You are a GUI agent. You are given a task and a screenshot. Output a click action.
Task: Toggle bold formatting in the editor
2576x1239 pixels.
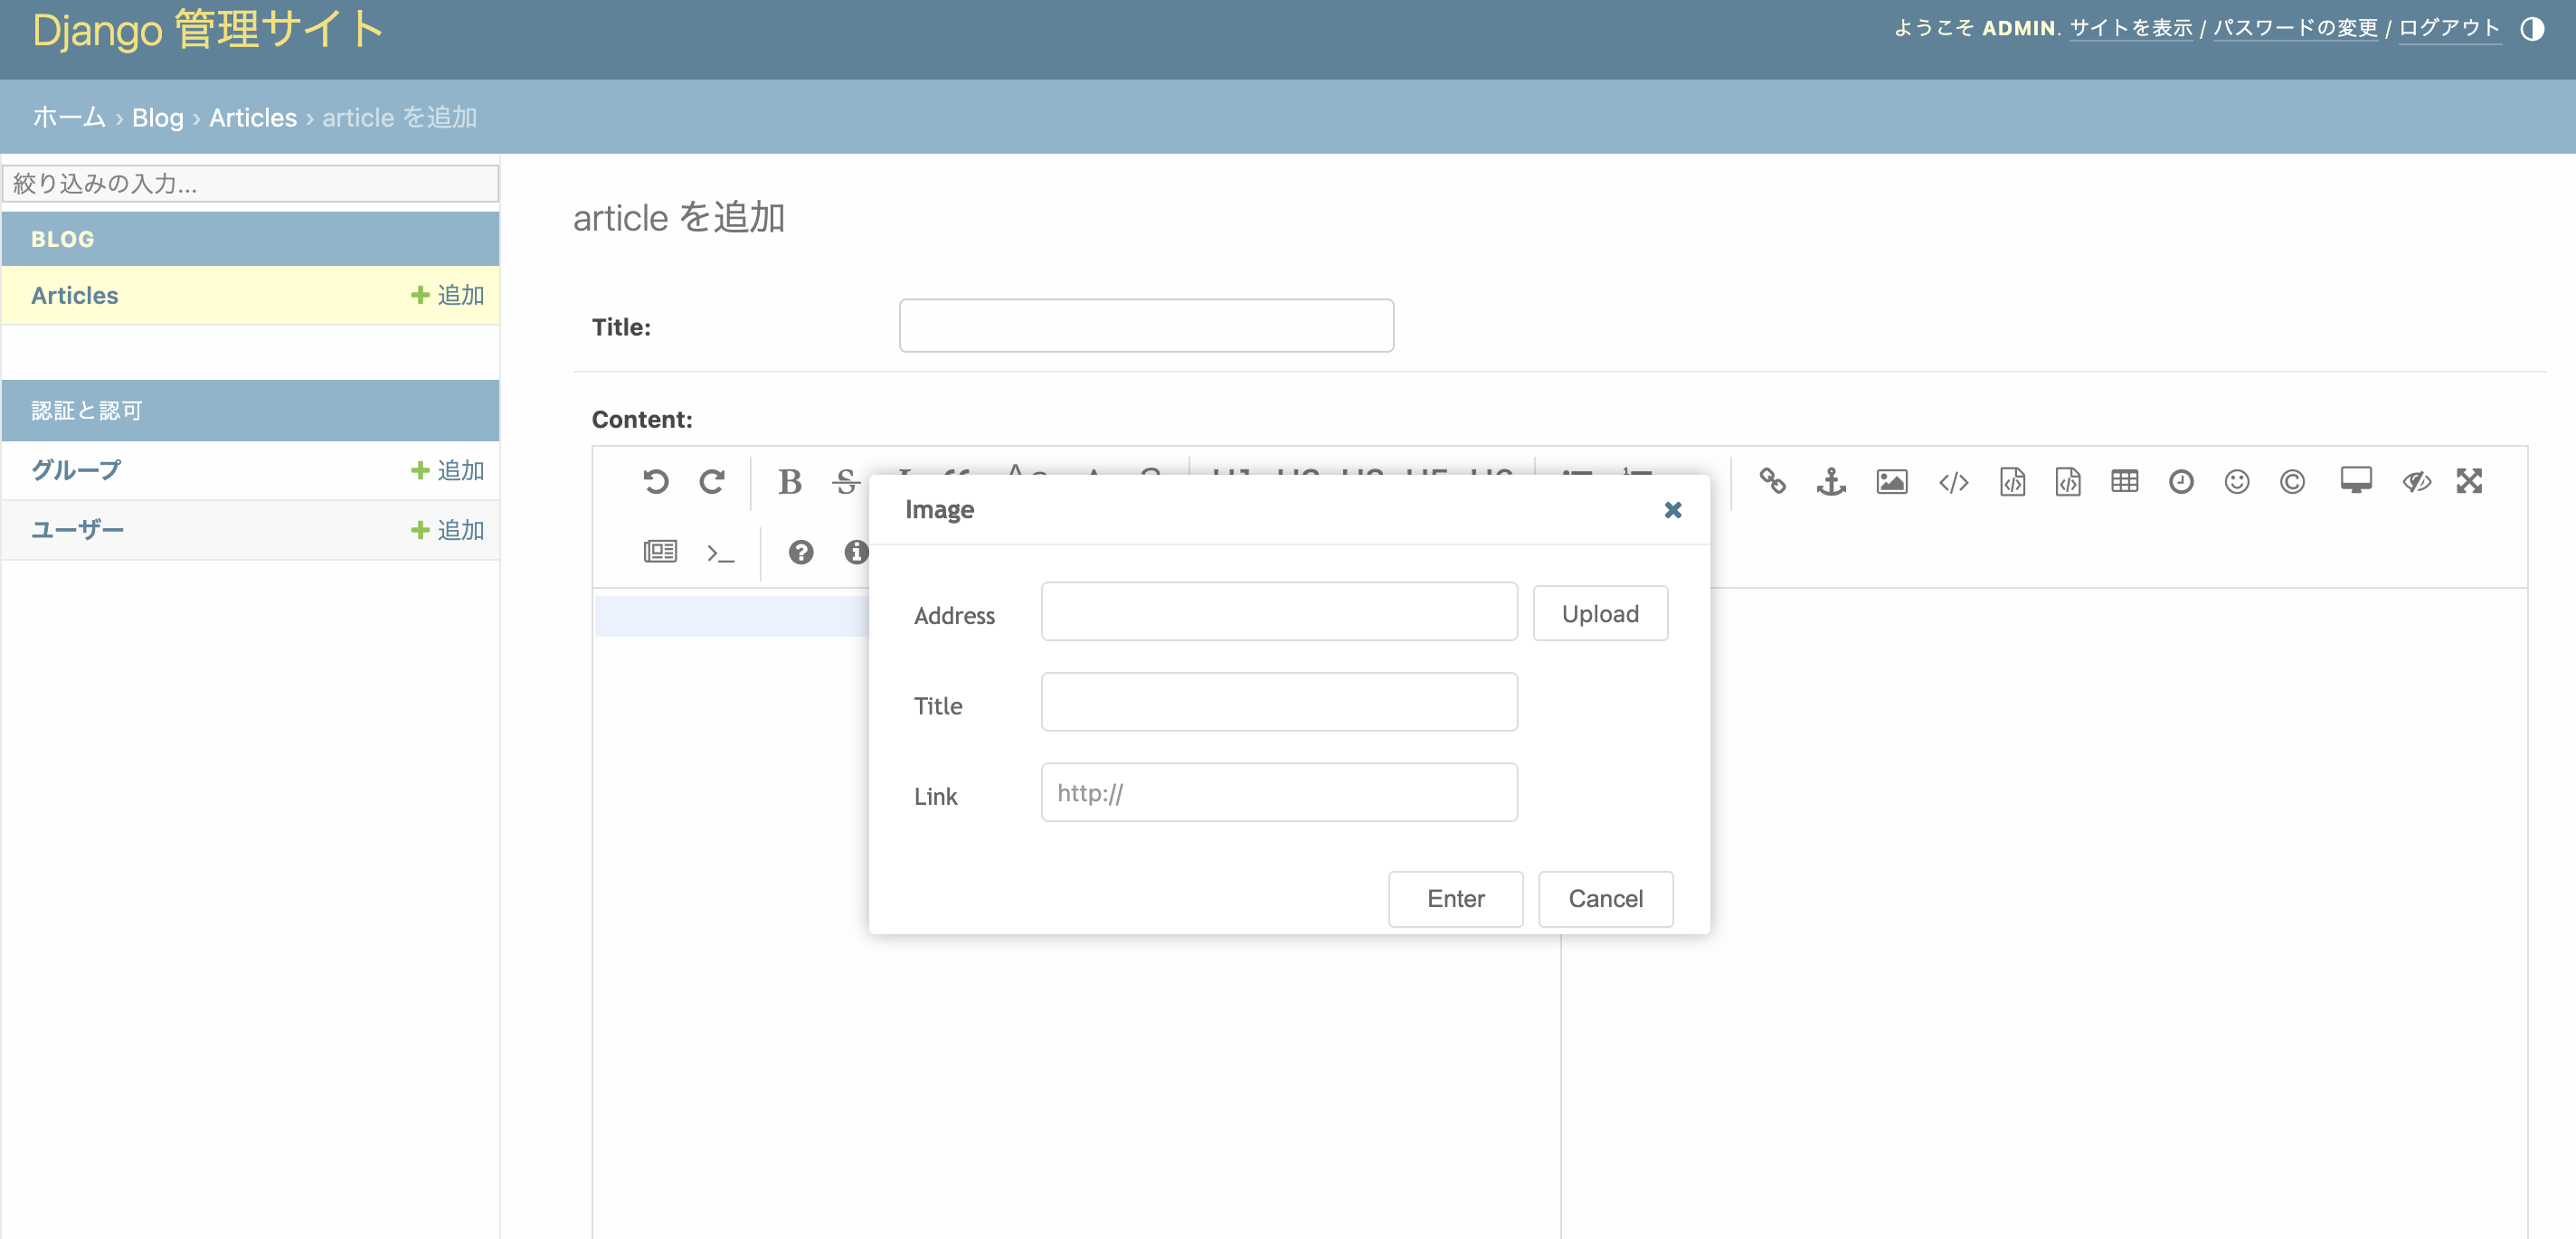789,482
